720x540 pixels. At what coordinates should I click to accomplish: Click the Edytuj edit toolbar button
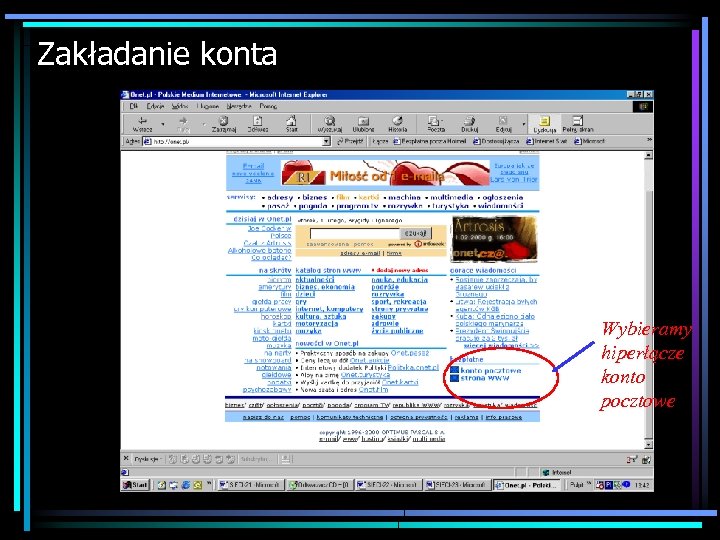click(503, 124)
